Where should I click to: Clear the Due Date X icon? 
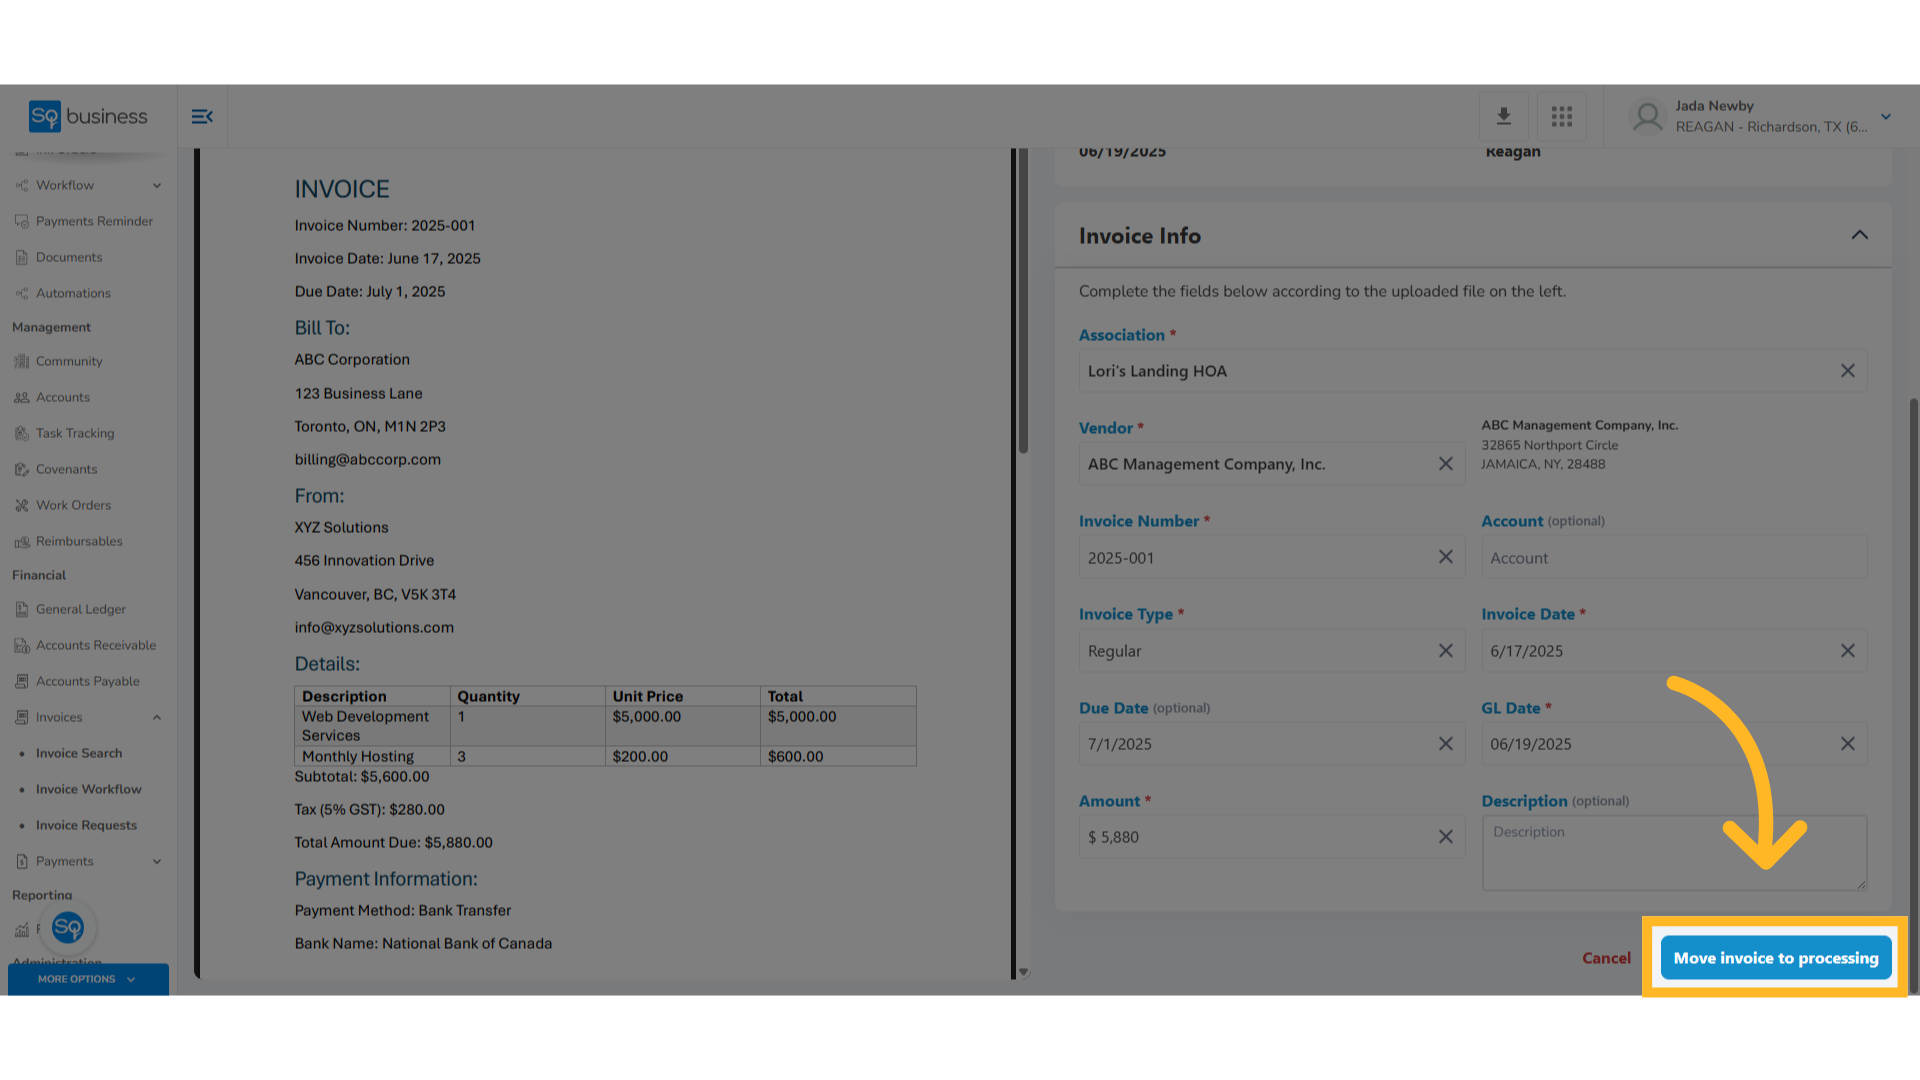pyautogui.click(x=1446, y=744)
